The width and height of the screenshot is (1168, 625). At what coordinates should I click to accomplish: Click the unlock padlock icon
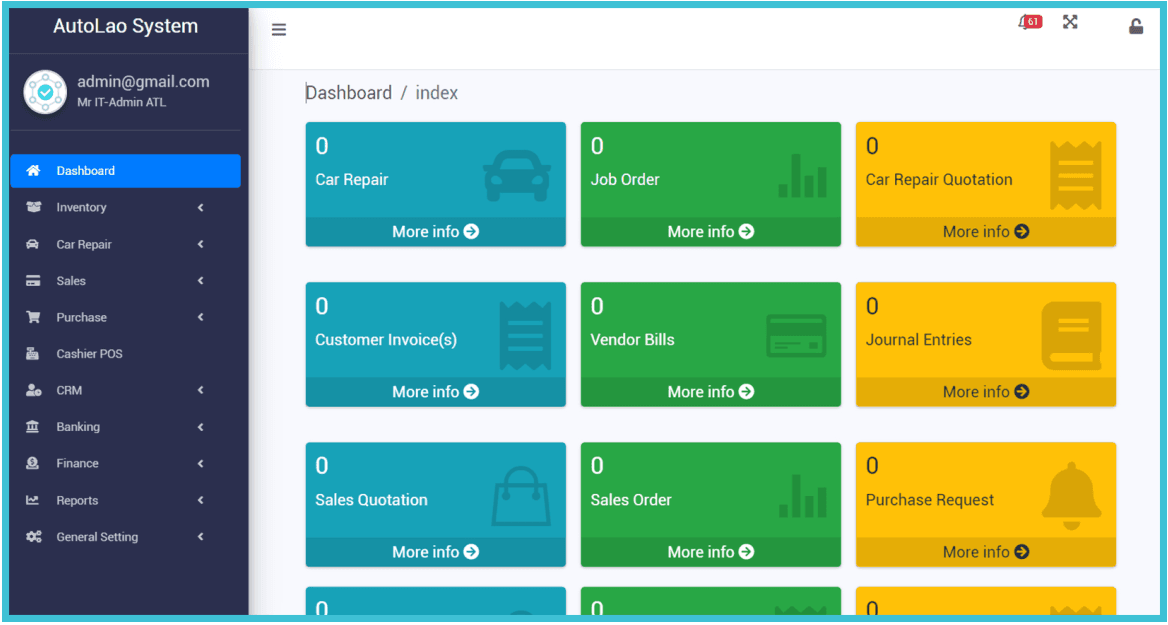(x=1136, y=27)
